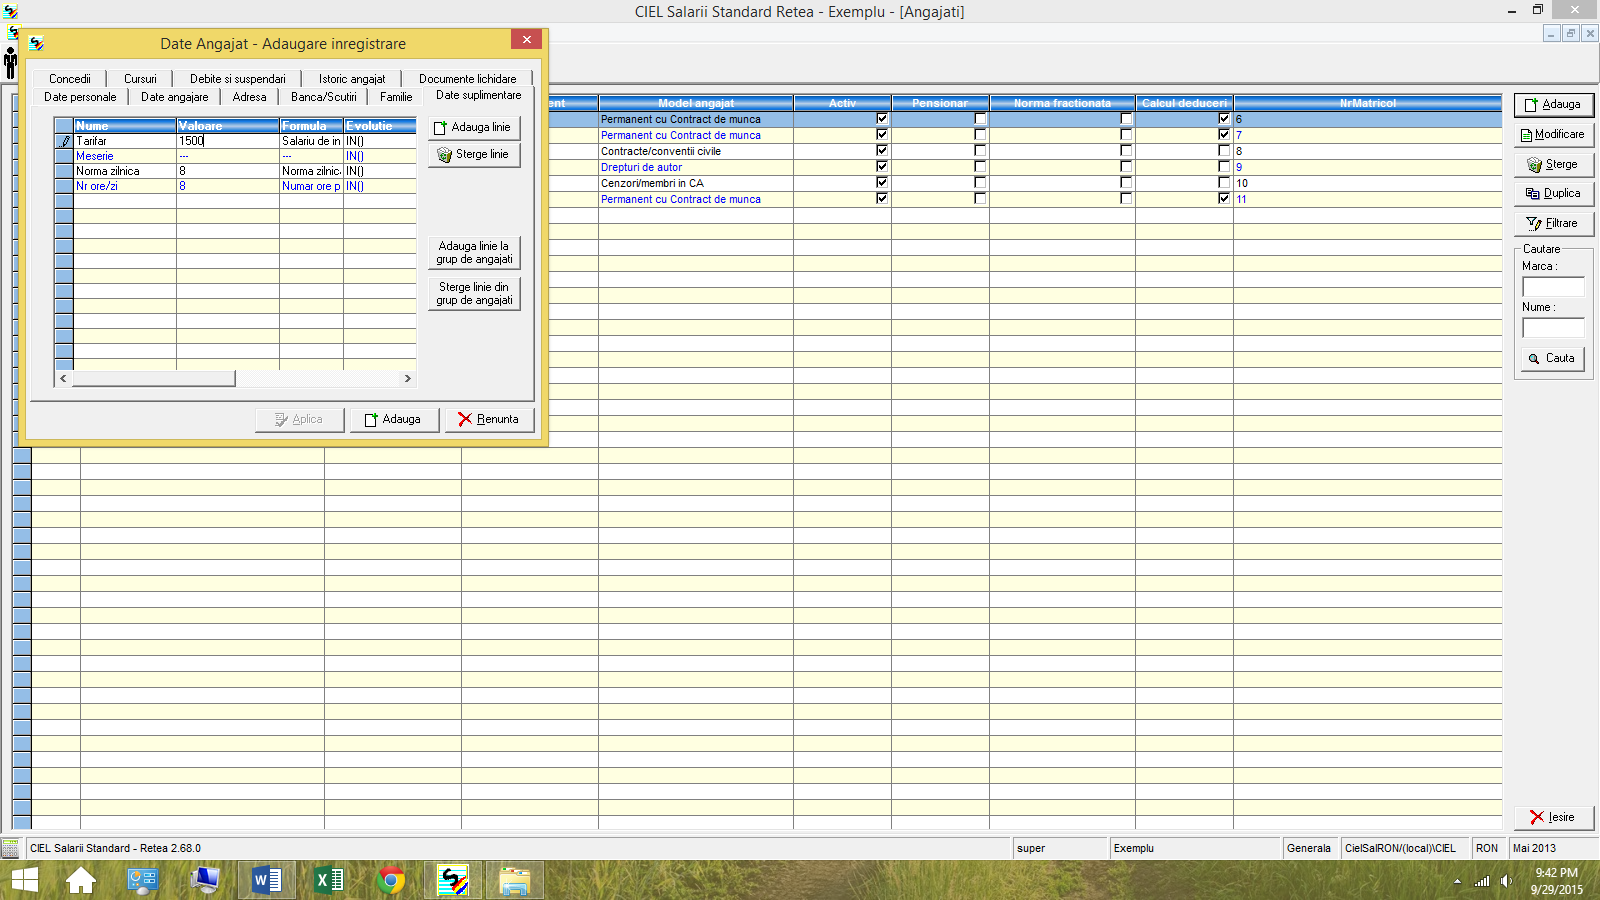
Task: Switch to Date personale tab
Action: (x=80, y=97)
